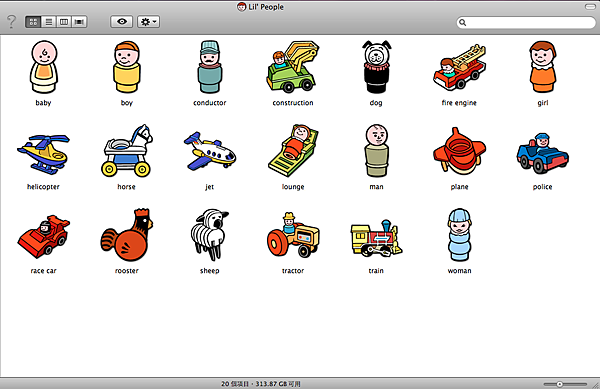The height and width of the screenshot is (389, 600).
Task: Click the search magnifier icon
Action: coord(463,23)
